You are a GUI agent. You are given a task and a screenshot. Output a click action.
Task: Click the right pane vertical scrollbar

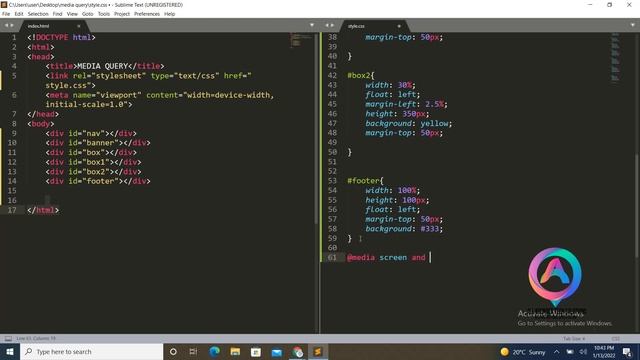637,206
